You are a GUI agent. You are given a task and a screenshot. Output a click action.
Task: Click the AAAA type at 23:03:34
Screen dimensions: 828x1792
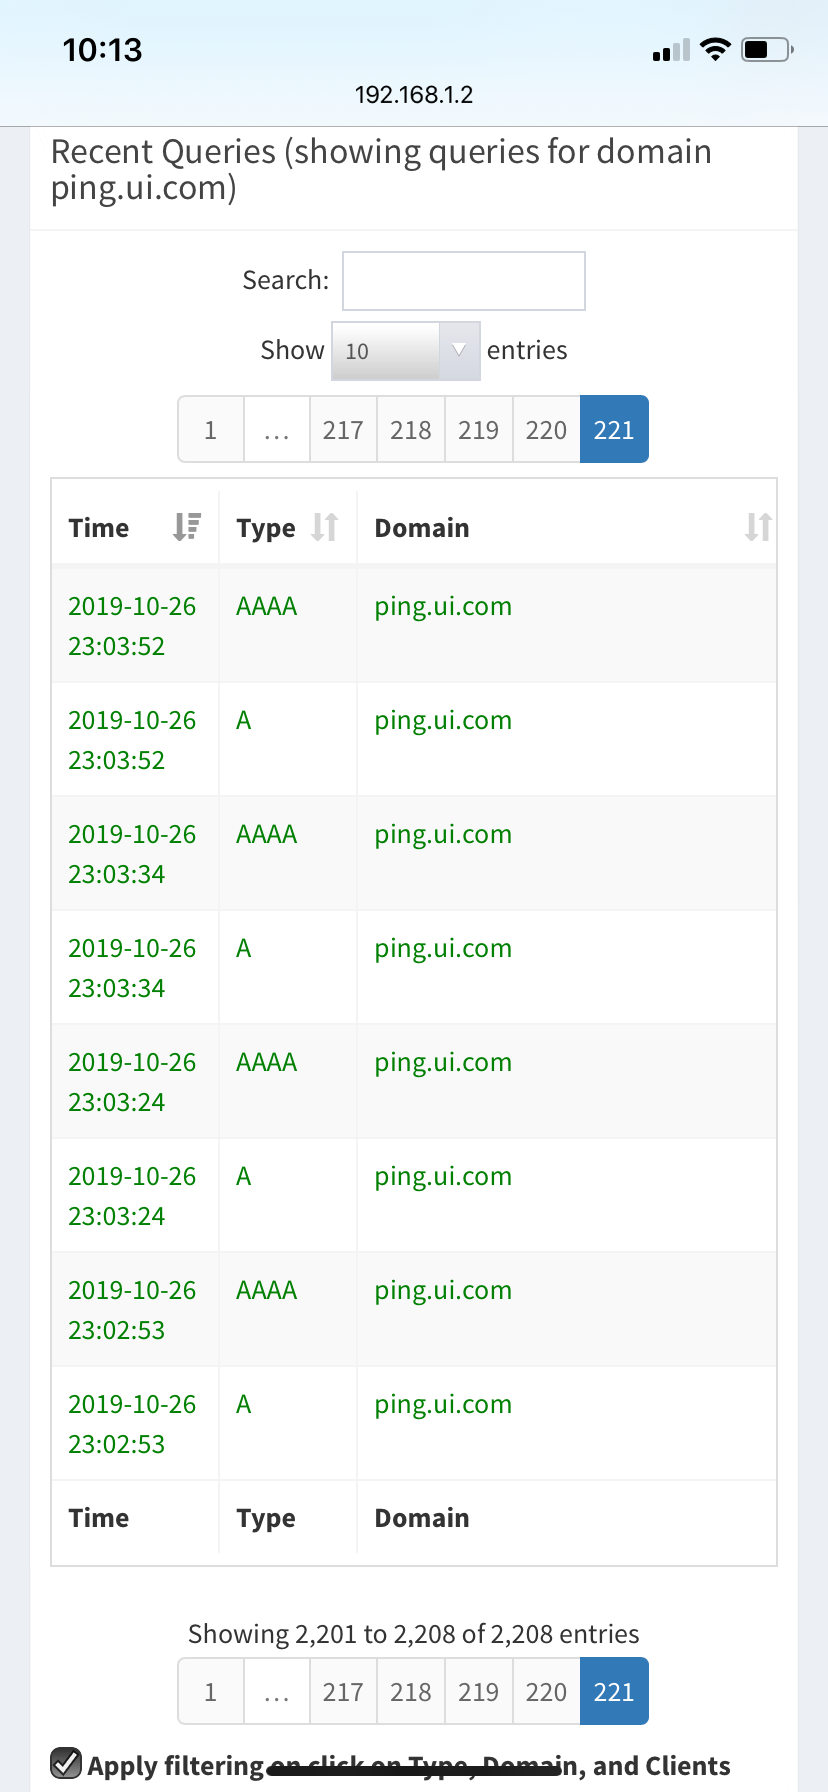tap(266, 835)
